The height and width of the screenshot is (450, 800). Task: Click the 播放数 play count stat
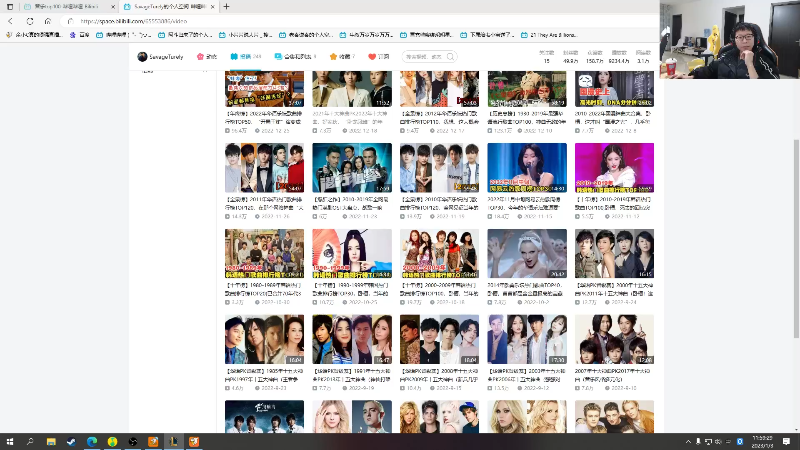point(619,57)
